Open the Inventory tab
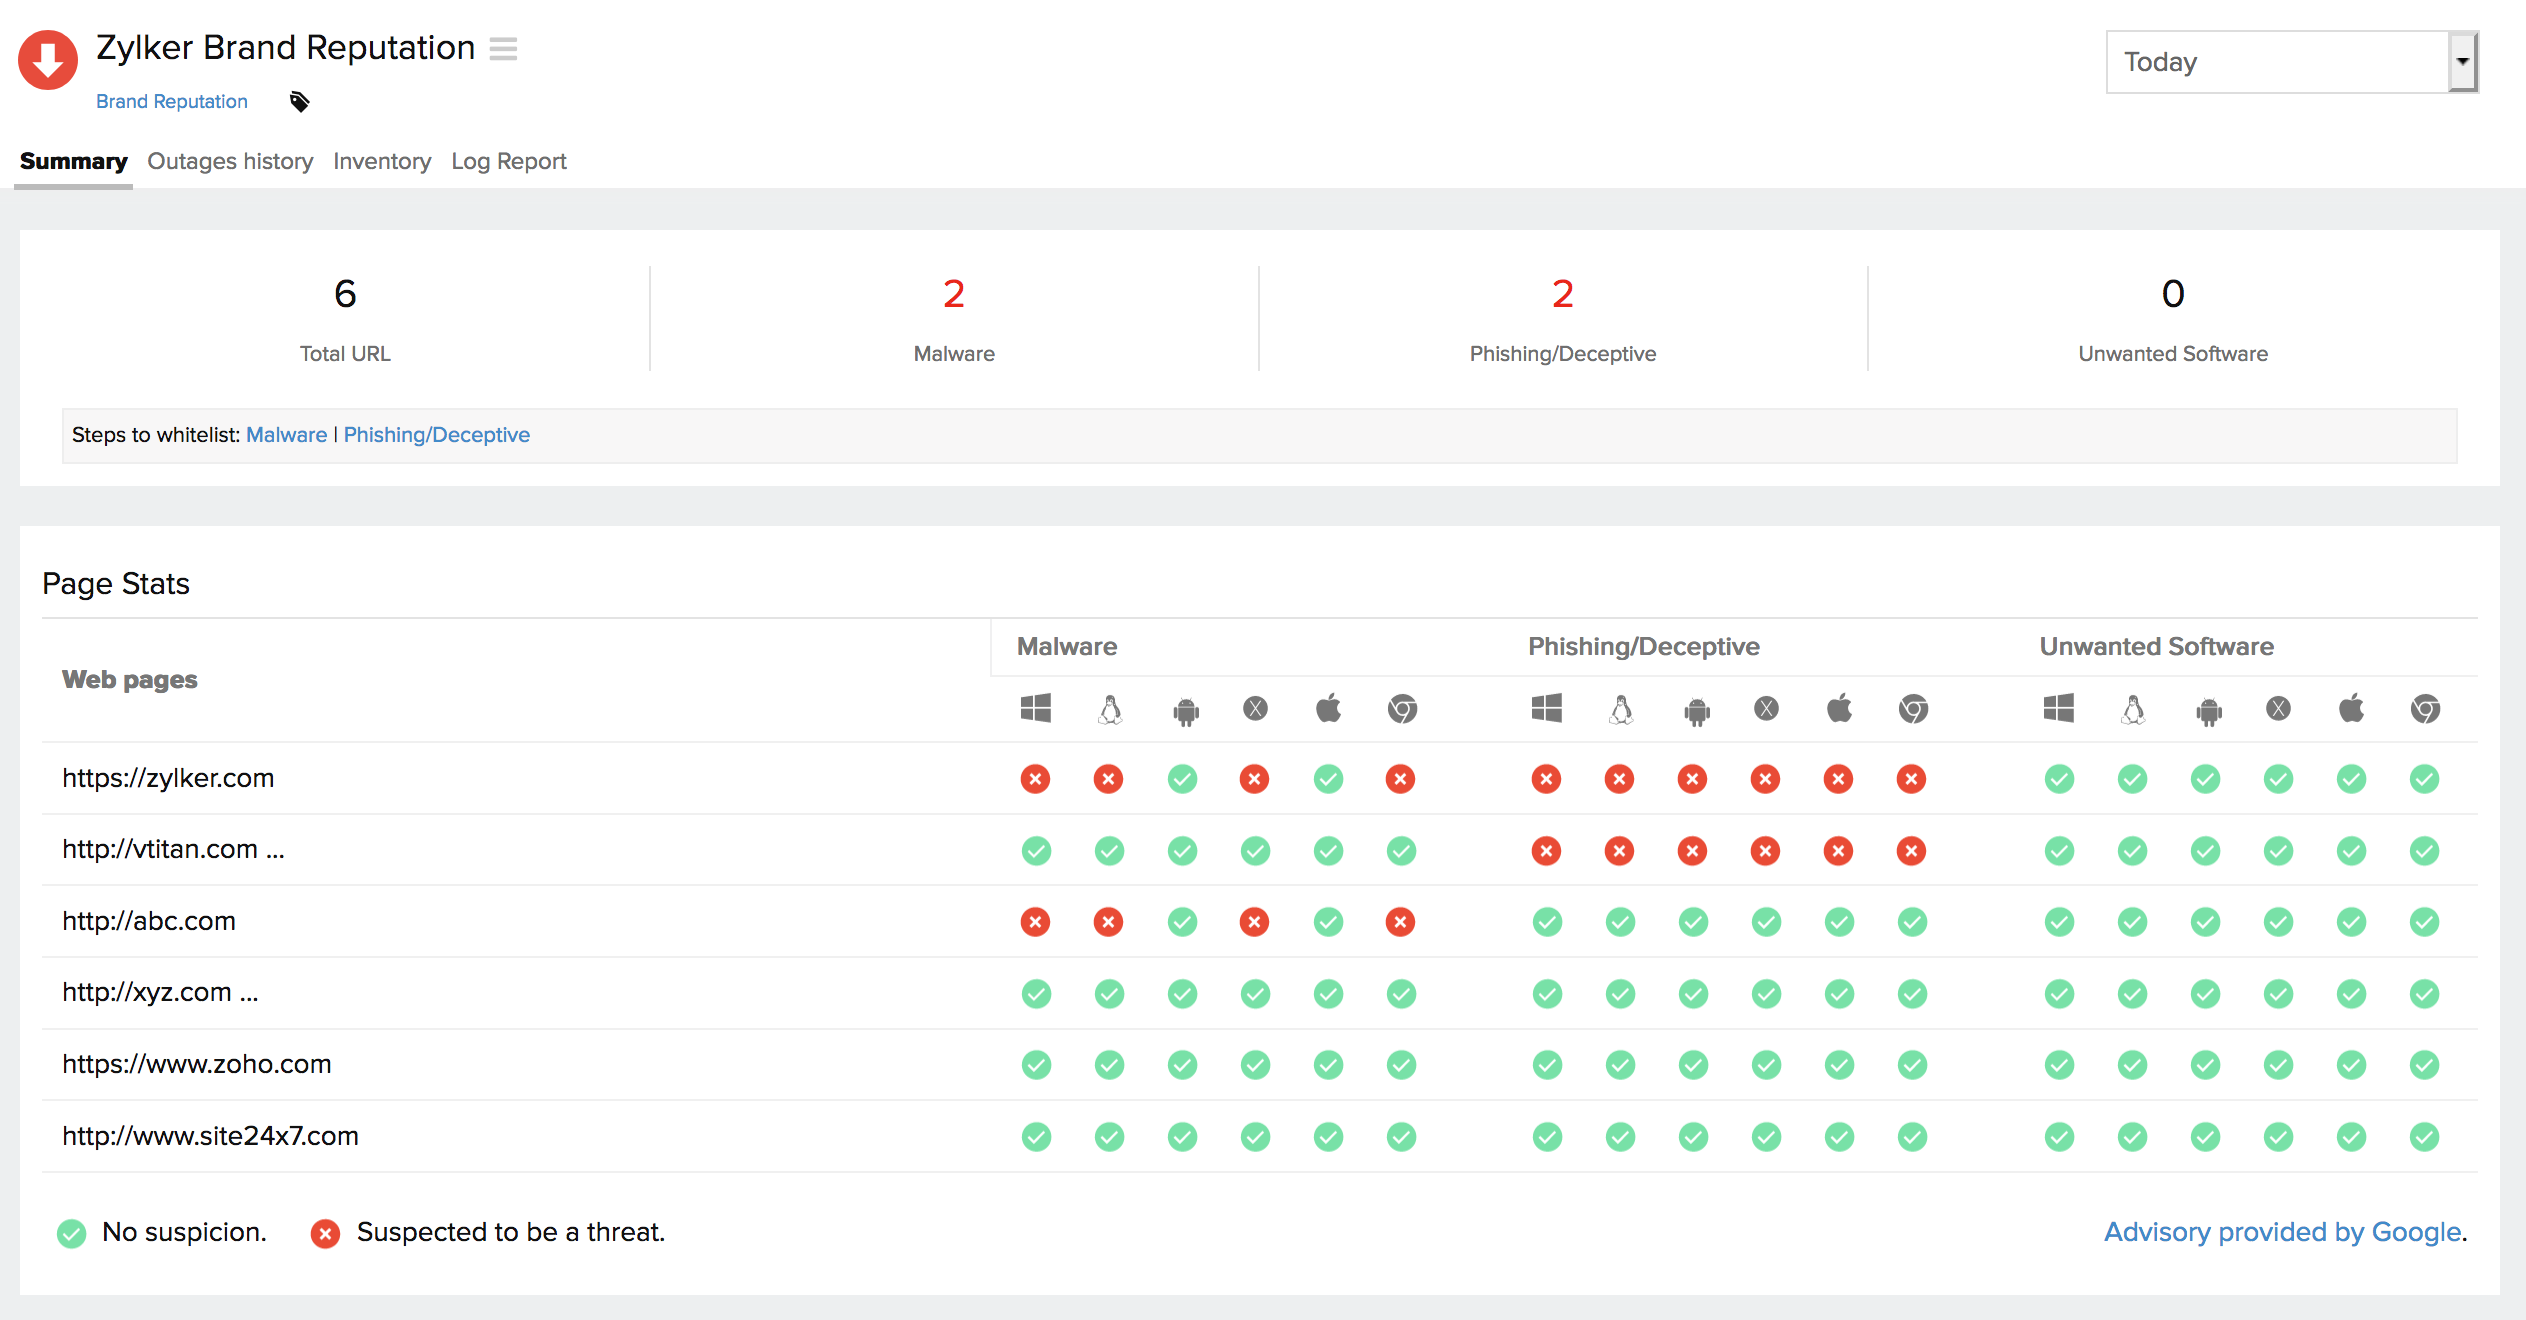Viewport: 2526px width, 1320px height. [382, 161]
